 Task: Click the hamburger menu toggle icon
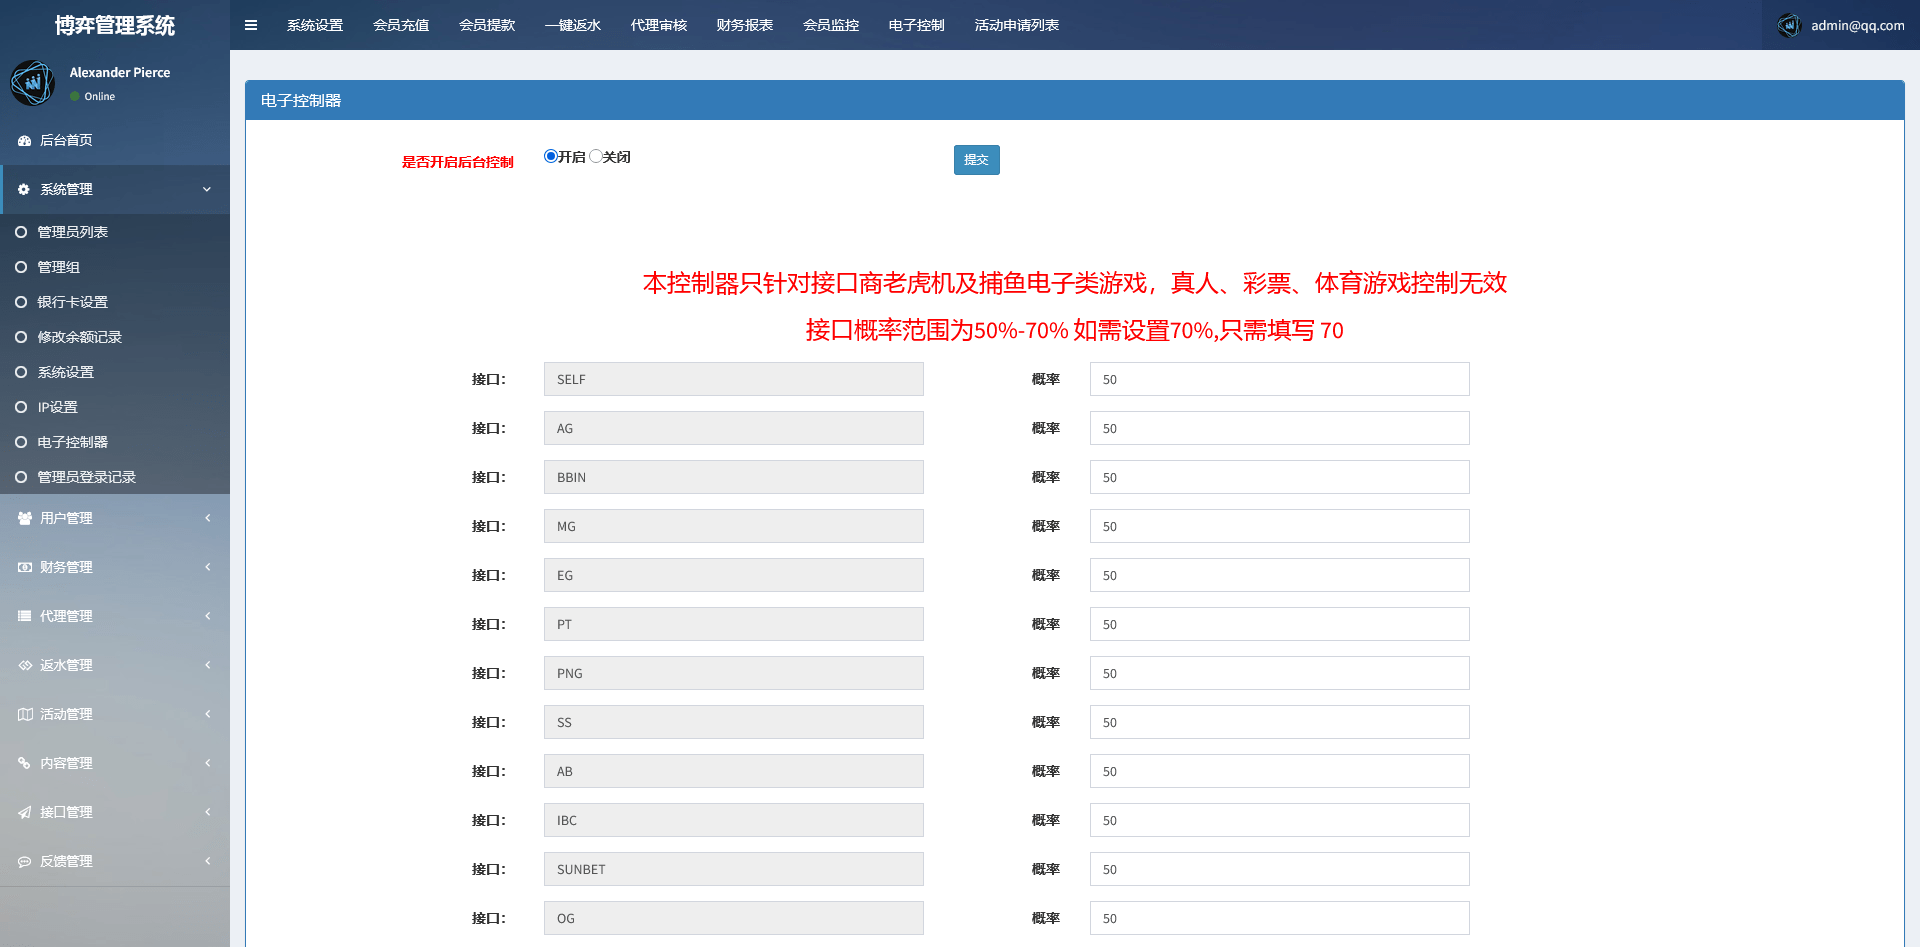250,25
